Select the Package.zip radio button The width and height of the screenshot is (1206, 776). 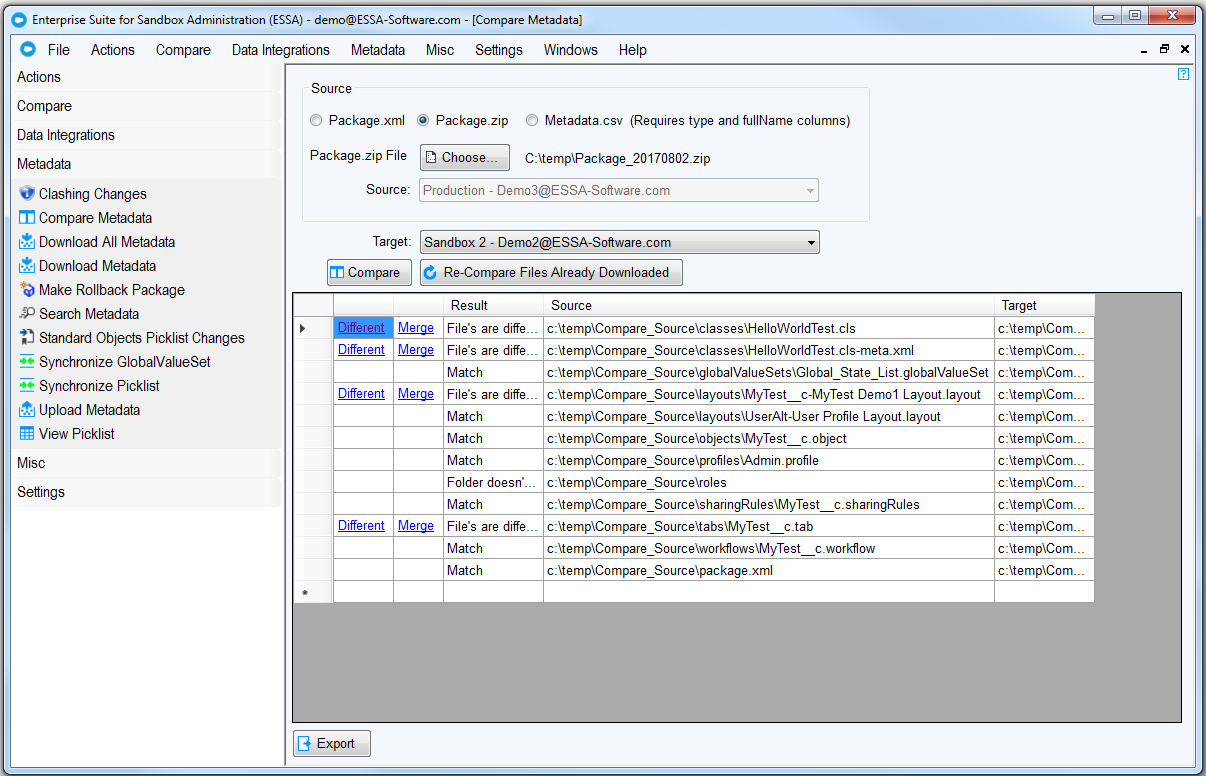tap(423, 120)
